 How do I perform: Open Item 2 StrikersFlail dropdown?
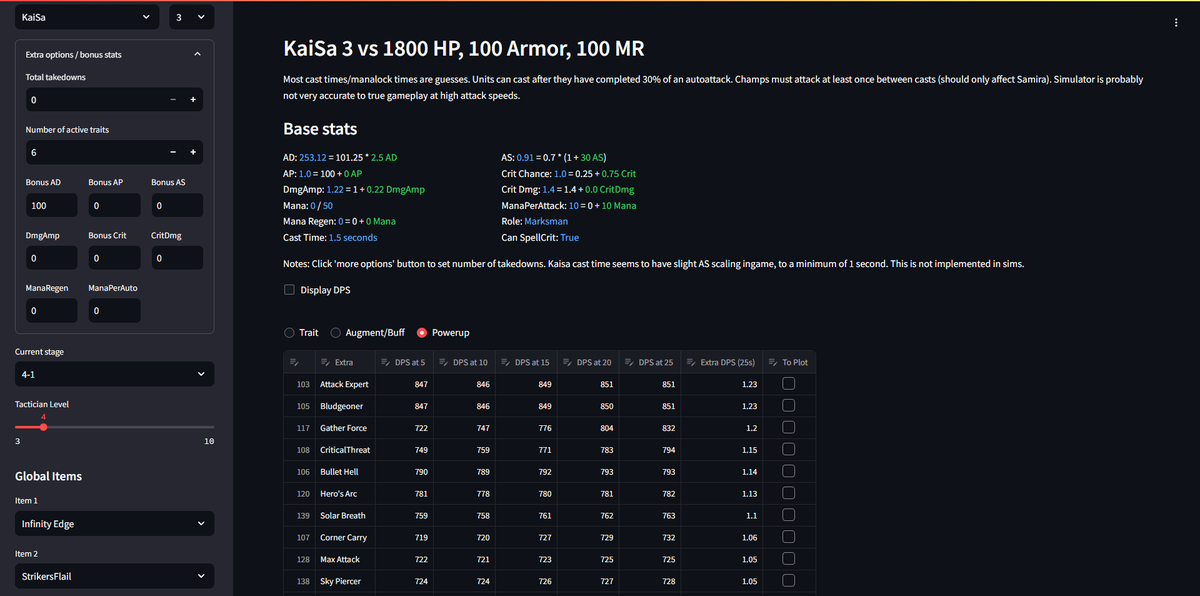click(x=114, y=576)
